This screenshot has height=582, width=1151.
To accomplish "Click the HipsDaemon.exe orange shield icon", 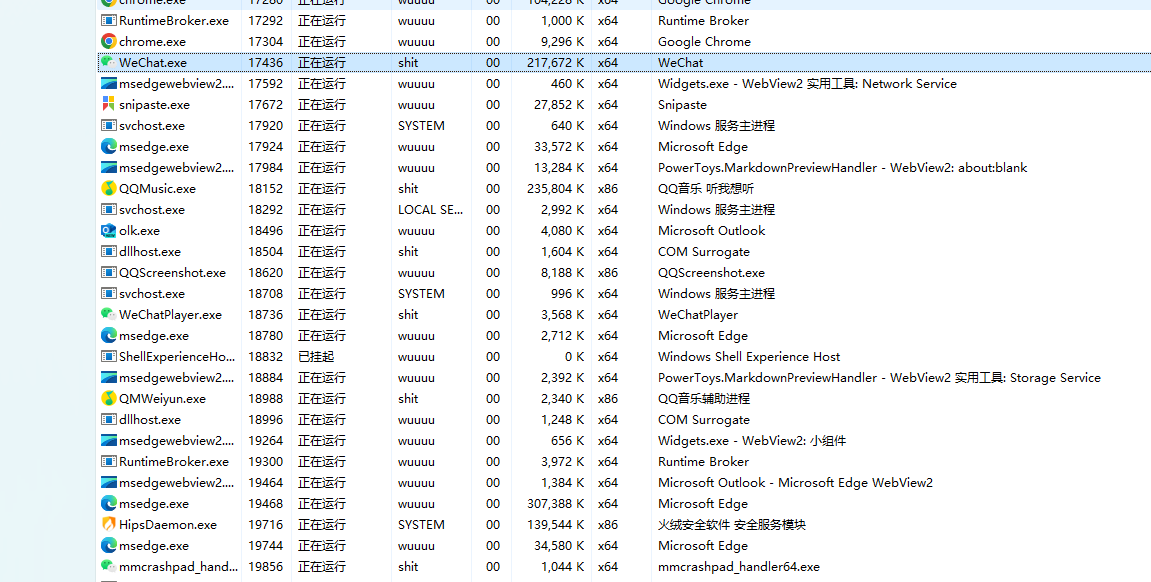I will click(x=109, y=525).
